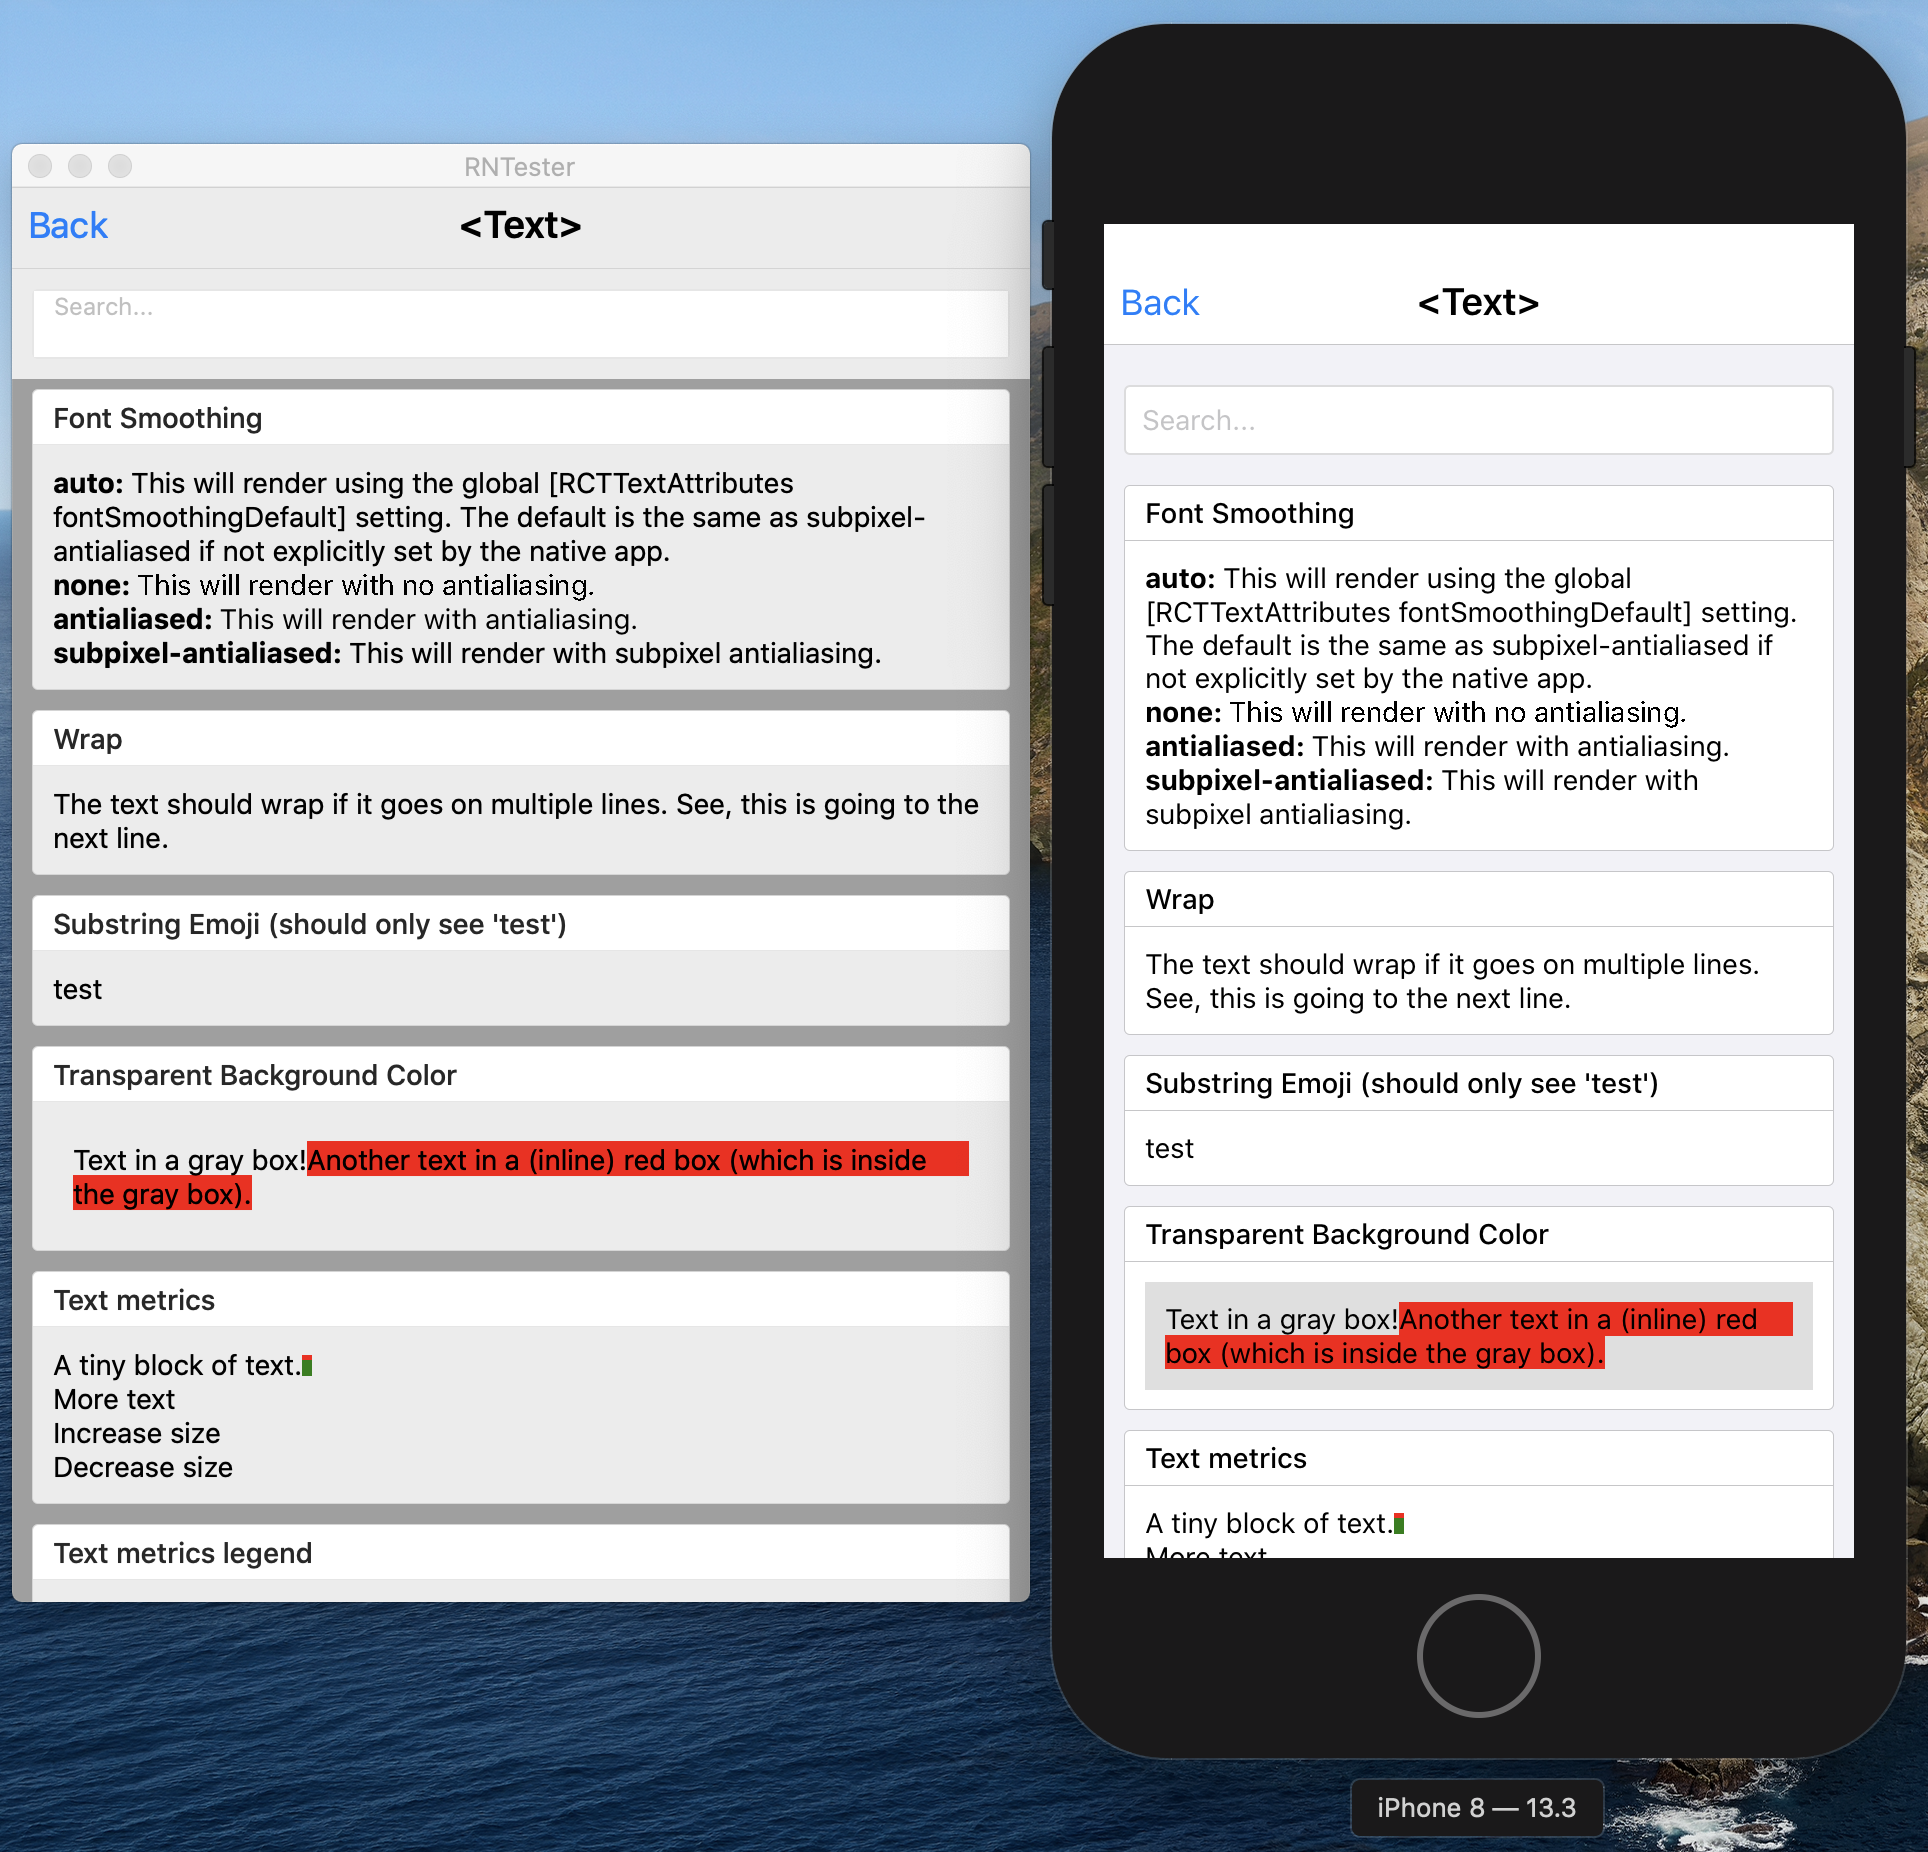Click the RNTester window title bar
Screen dimensions: 1928x1852
(x=519, y=166)
